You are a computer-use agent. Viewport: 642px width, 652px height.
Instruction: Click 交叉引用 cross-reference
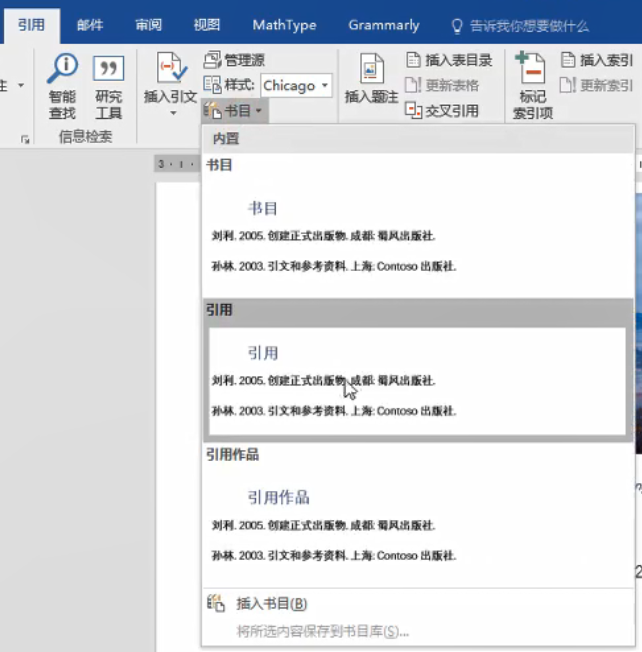coord(442,111)
